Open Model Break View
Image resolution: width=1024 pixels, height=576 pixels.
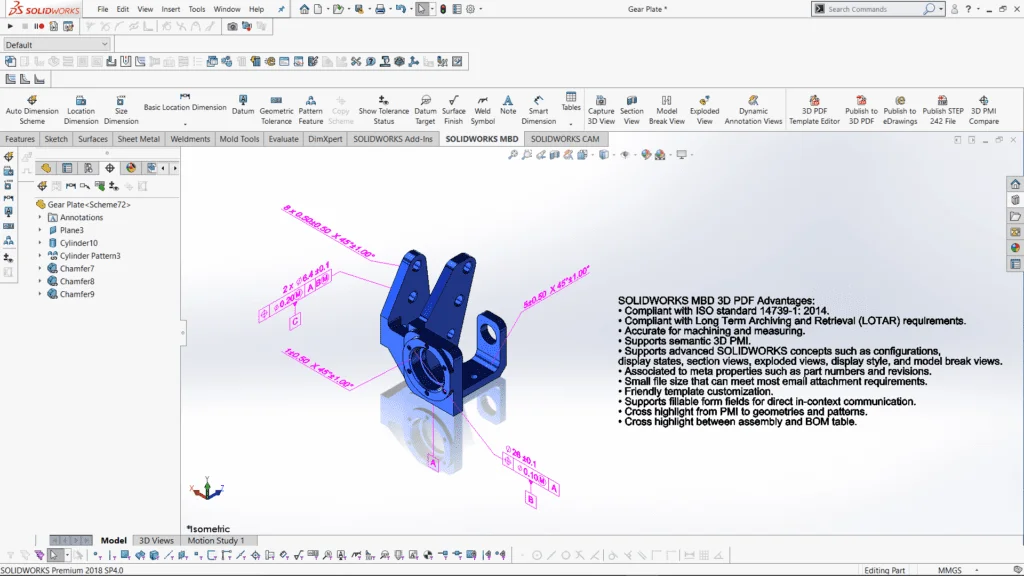coord(666,110)
